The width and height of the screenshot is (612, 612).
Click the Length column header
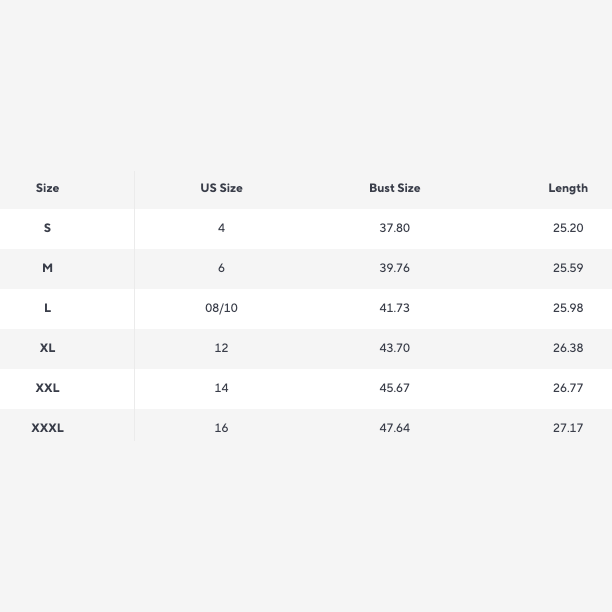[x=568, y=188]
